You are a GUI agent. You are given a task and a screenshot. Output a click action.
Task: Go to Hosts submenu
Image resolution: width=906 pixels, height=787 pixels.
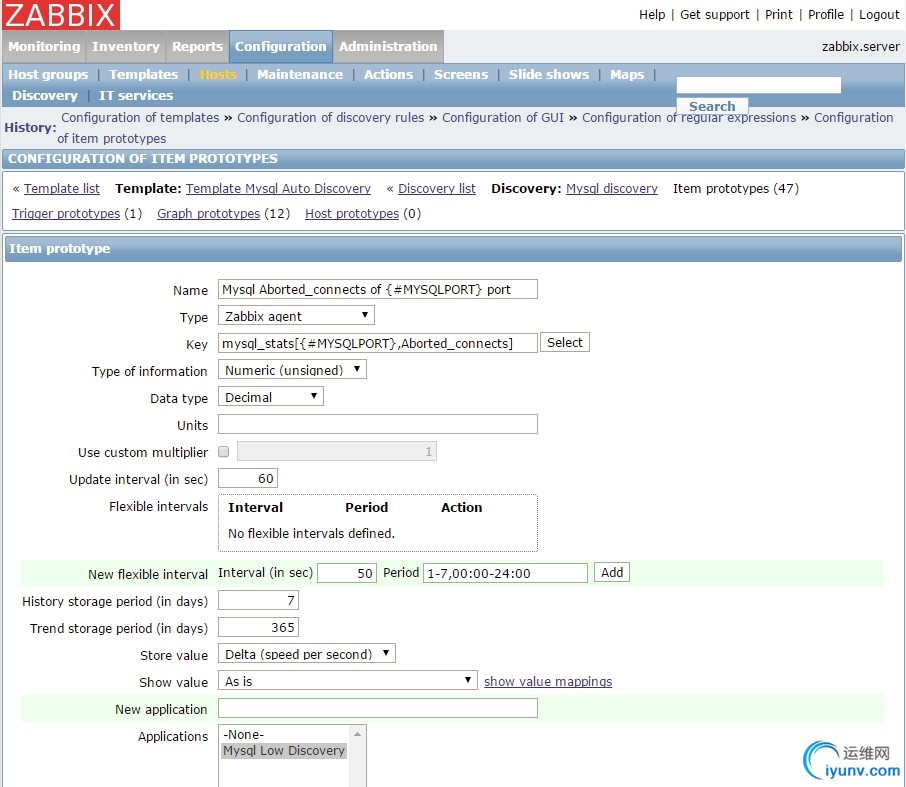click(x=218, y=75)
